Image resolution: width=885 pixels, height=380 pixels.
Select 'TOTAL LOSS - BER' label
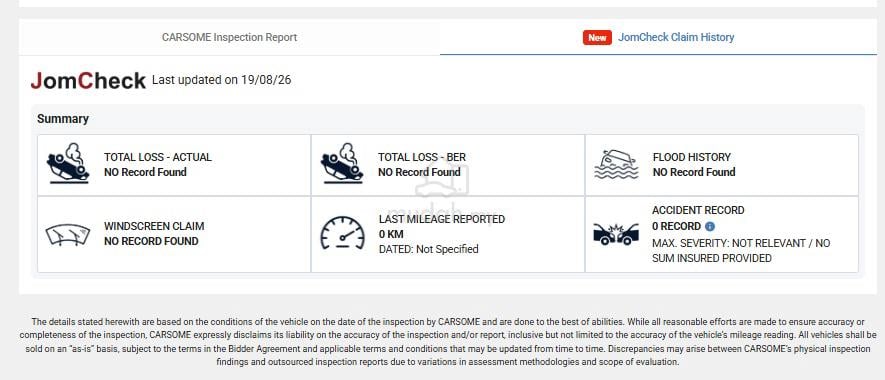[422, 157]
